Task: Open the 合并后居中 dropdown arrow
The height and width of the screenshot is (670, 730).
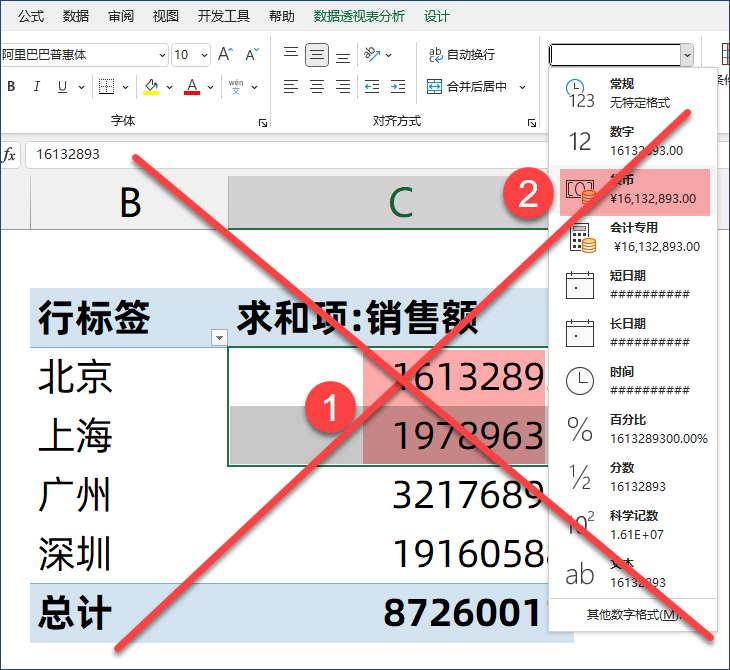Action: [522, 87]
